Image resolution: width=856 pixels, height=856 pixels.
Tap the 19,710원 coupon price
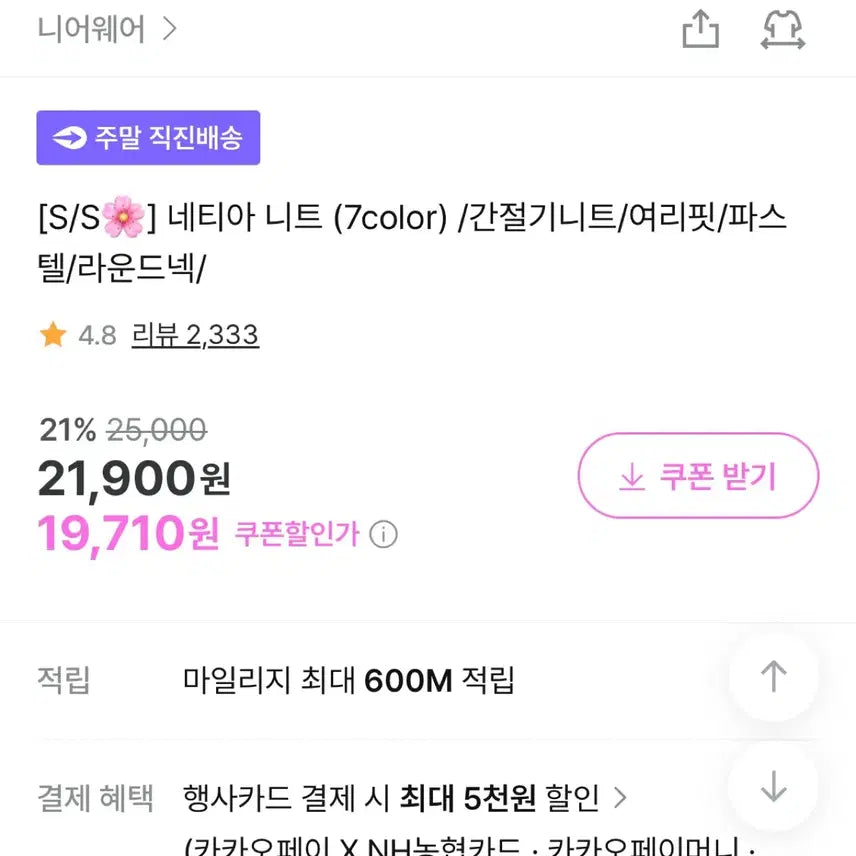(x=127, y=534)
